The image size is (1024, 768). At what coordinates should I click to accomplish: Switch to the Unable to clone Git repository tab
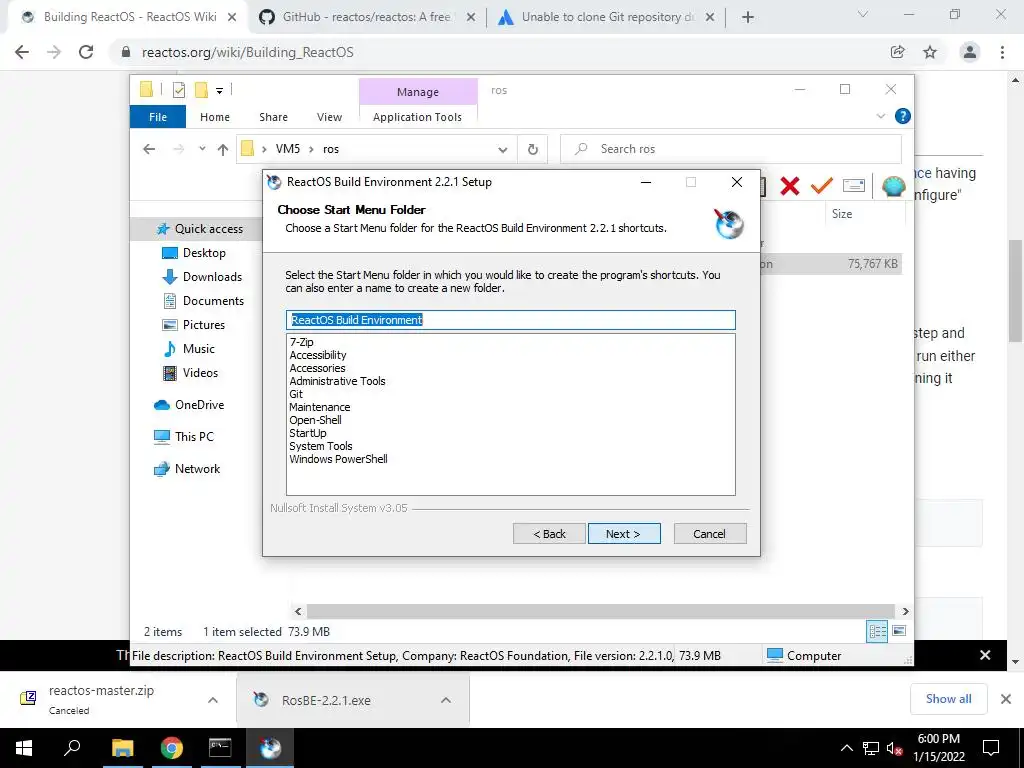coord(607,17)
